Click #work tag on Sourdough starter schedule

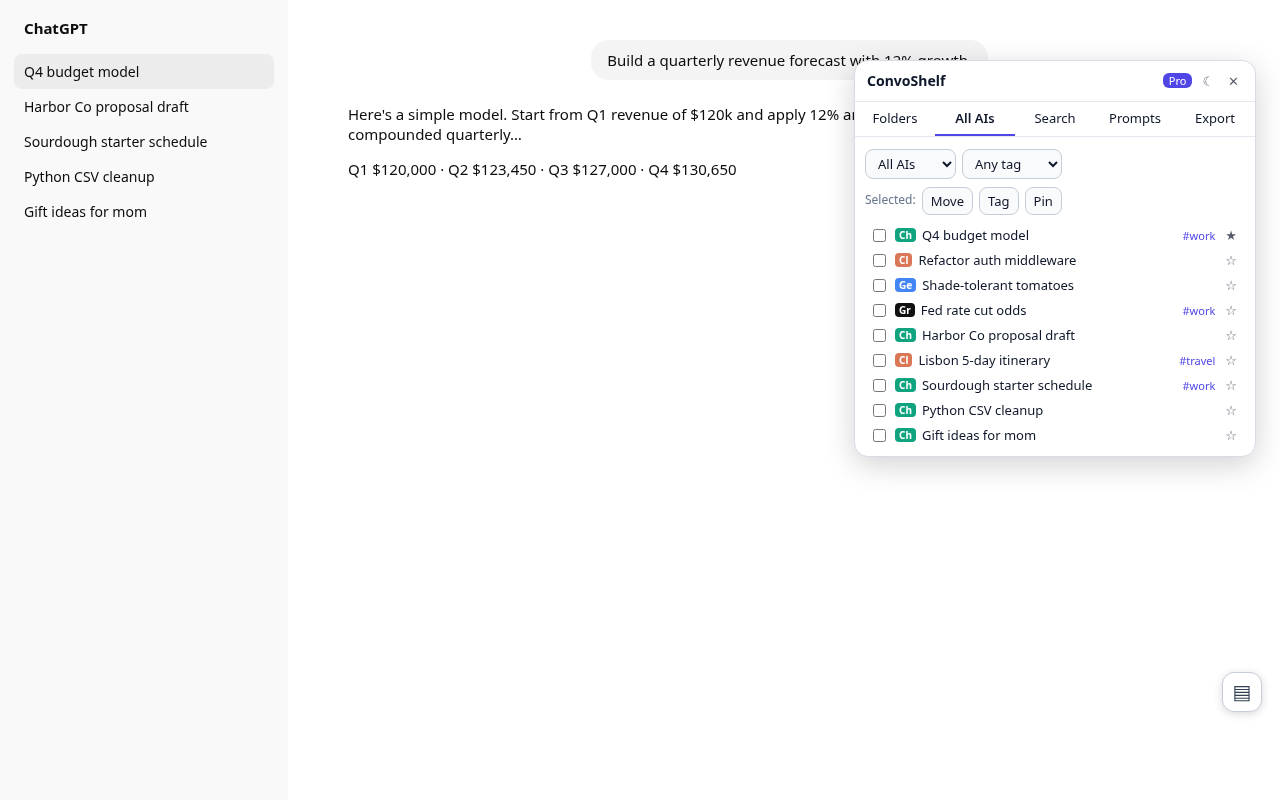click(x=1199, y=386)
